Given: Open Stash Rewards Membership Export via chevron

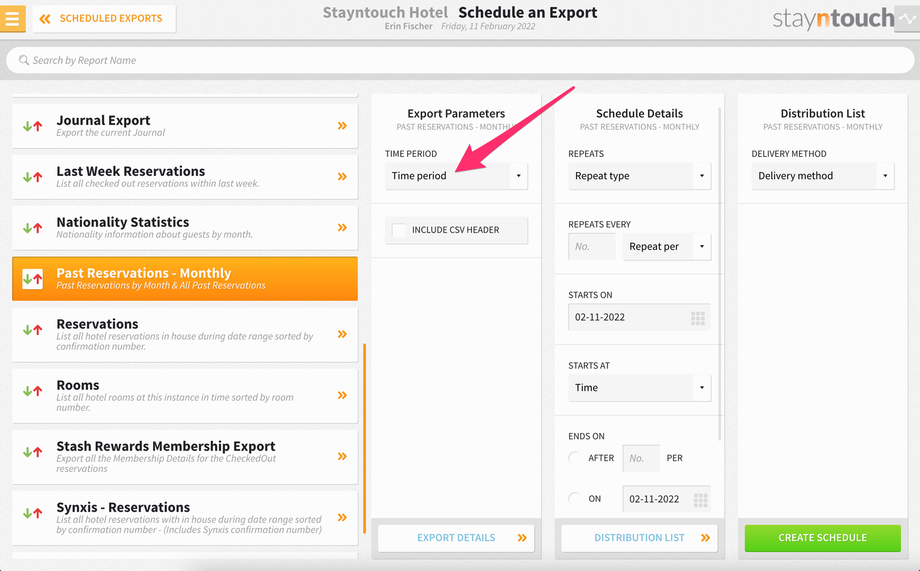Looking at the screenshot, I should (x=342, y=457).
